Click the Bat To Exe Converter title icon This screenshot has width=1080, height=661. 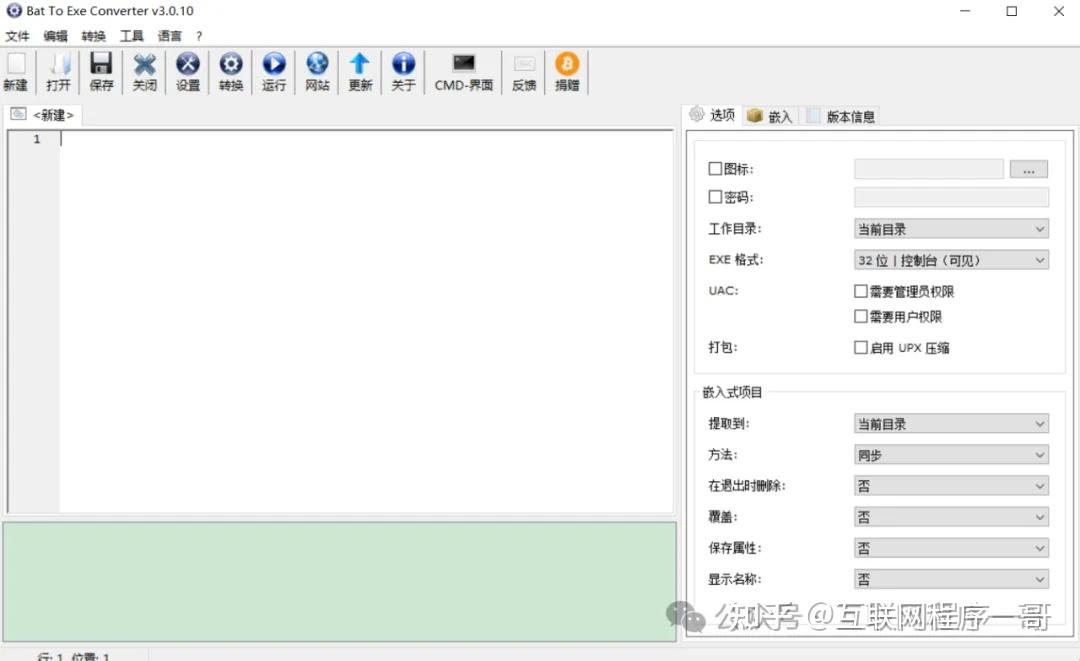[x=14, y=10]
